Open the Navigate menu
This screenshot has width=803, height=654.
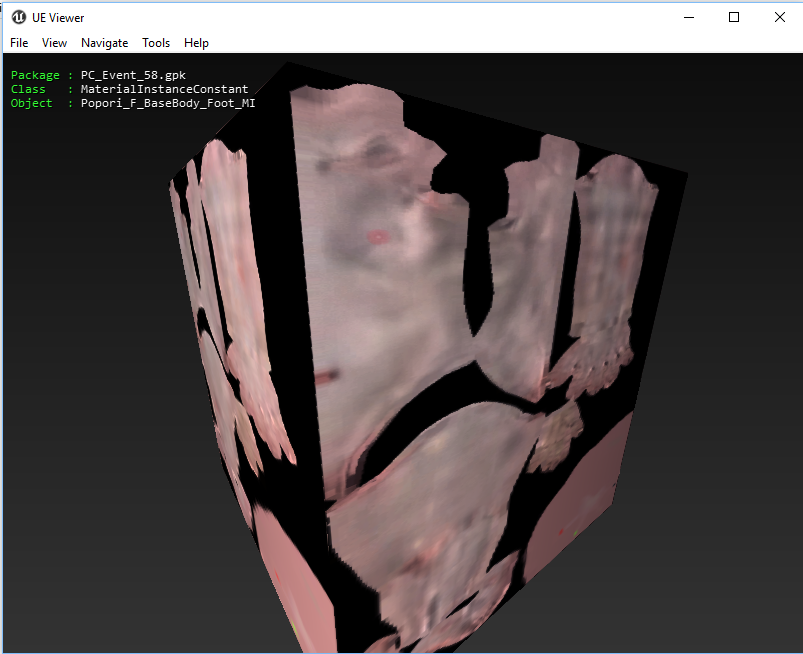coord(105,43)
